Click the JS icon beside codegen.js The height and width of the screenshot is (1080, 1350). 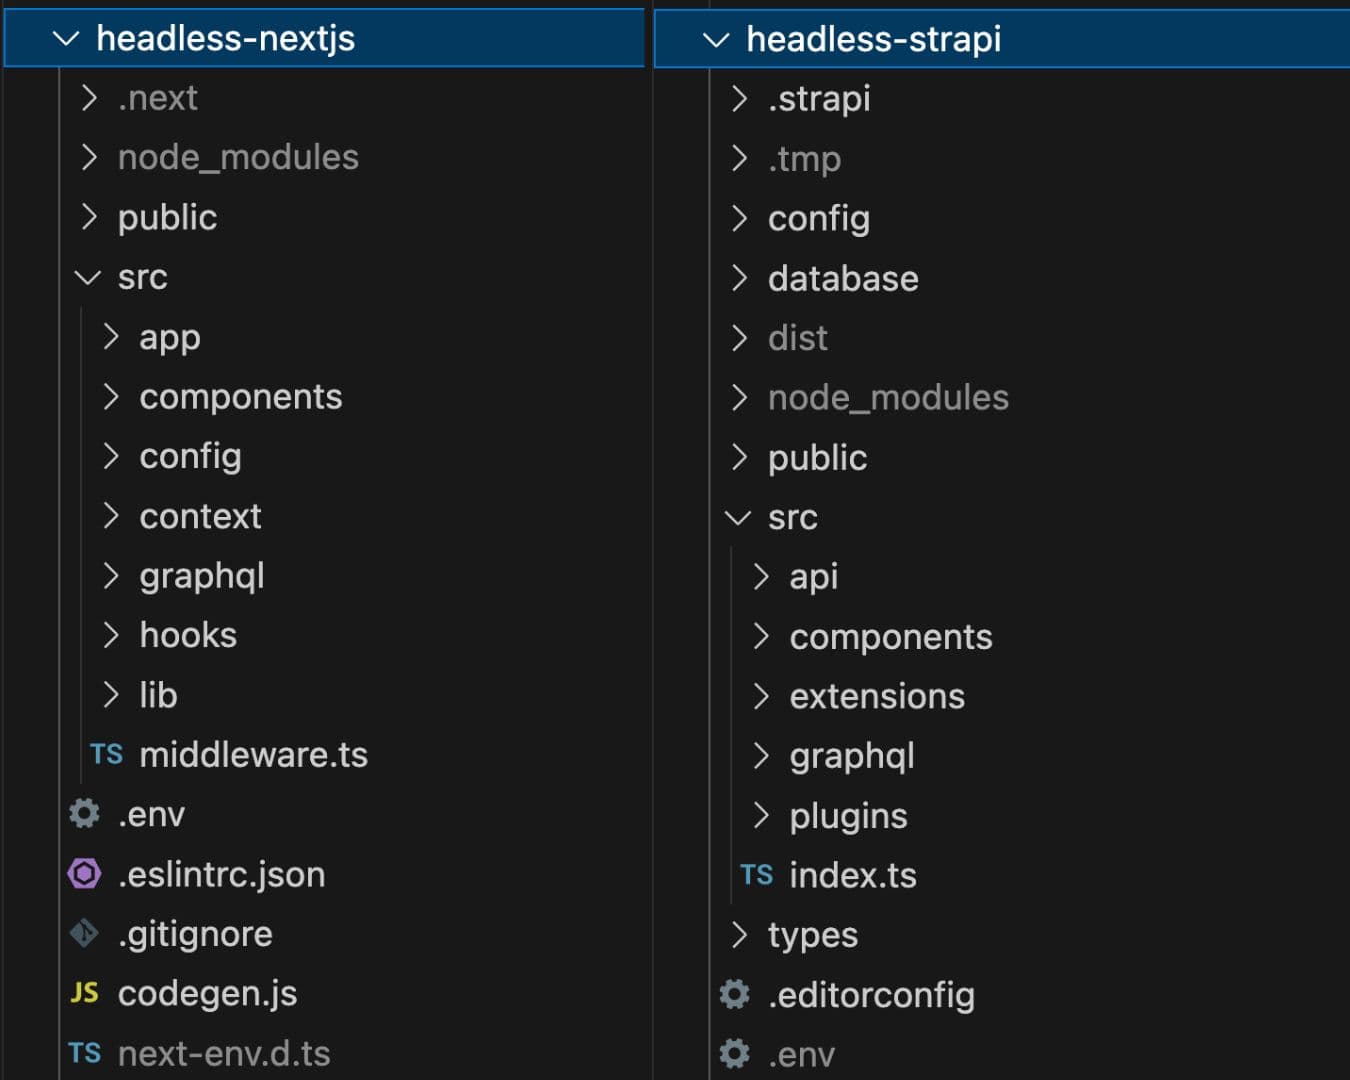tap(84, 992)
